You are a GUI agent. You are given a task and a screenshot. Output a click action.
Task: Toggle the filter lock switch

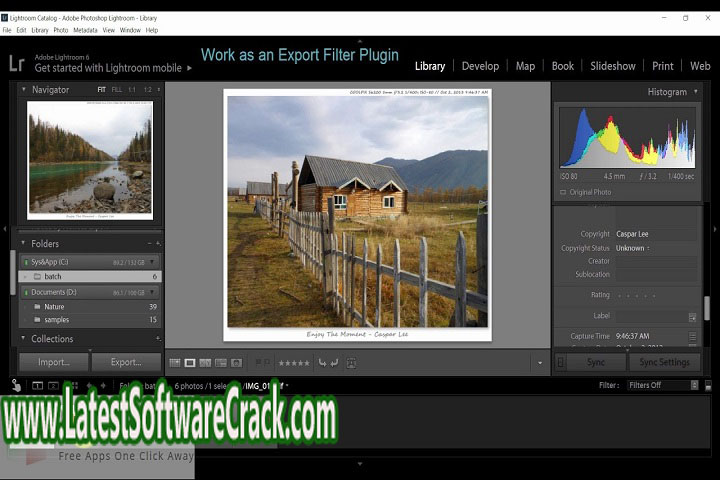coord(708,385)
